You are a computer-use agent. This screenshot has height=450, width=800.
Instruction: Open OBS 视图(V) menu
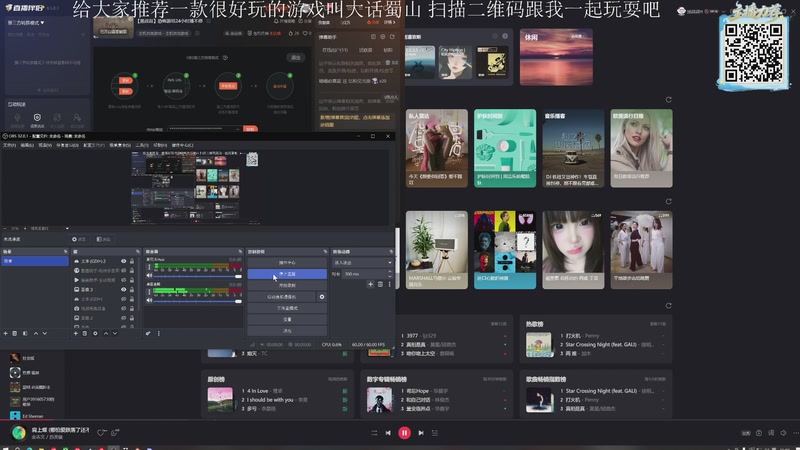point(45,145)
